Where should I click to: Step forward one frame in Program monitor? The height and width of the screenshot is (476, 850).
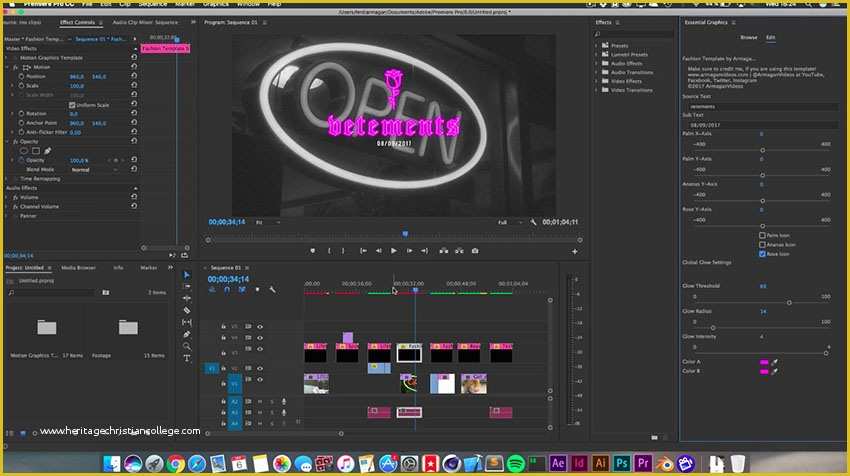(x=409, y=251)
